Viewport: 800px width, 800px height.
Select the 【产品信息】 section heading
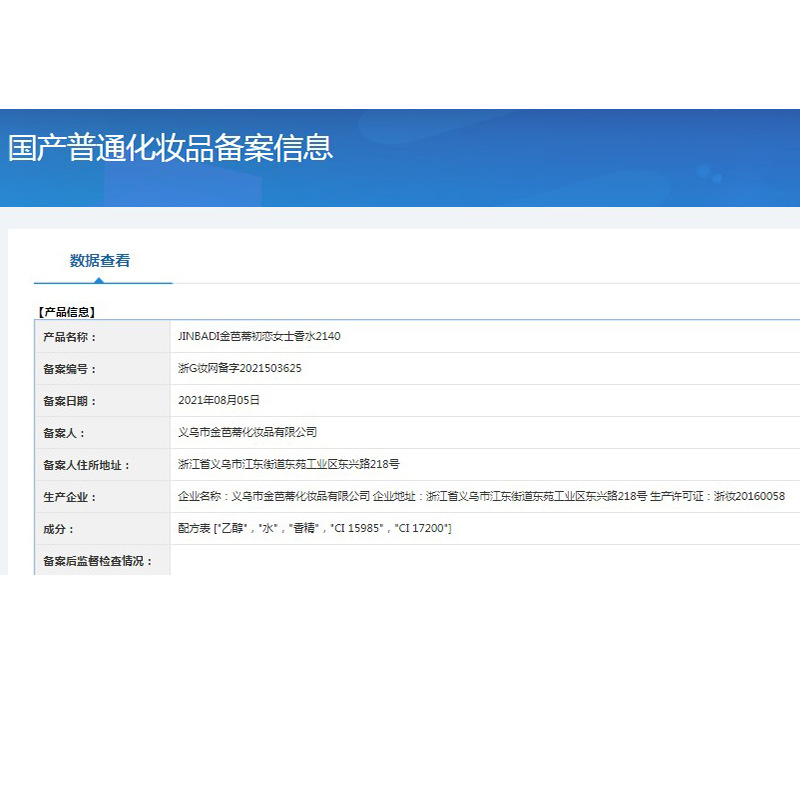tap(66, 312)
